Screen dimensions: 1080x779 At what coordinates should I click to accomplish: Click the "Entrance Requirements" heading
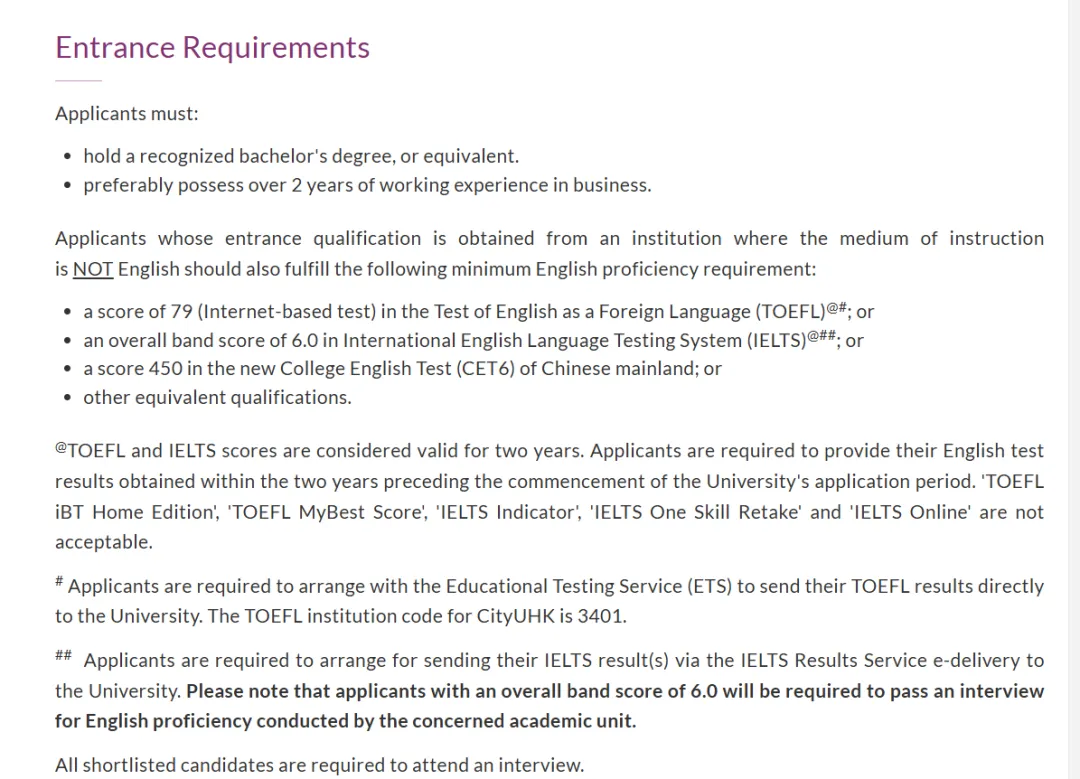tap(212, 47)
